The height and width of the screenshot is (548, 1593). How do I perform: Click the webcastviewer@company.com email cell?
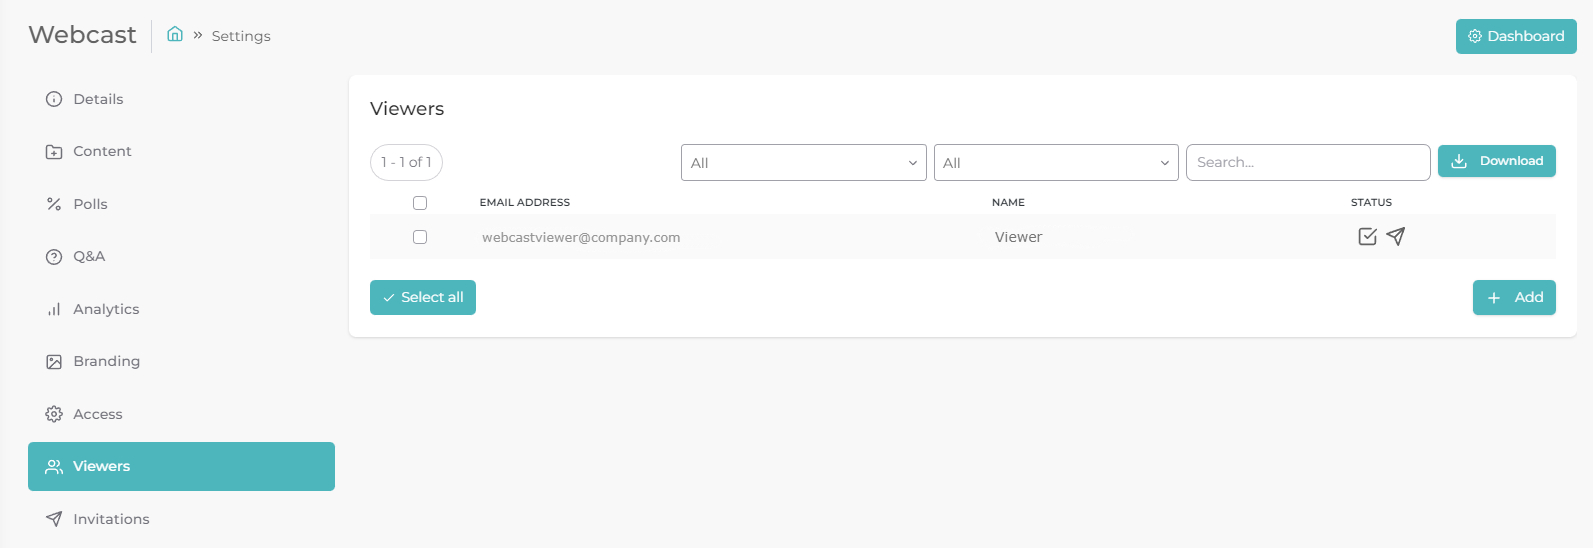pos(581,237)
